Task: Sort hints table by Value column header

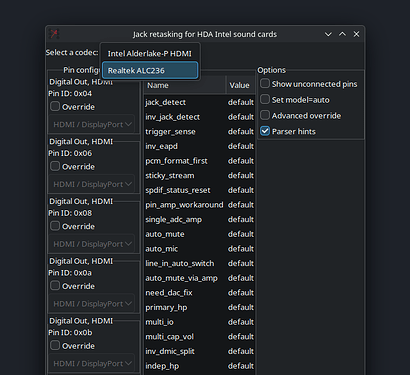Action: (x=241, y=85)
